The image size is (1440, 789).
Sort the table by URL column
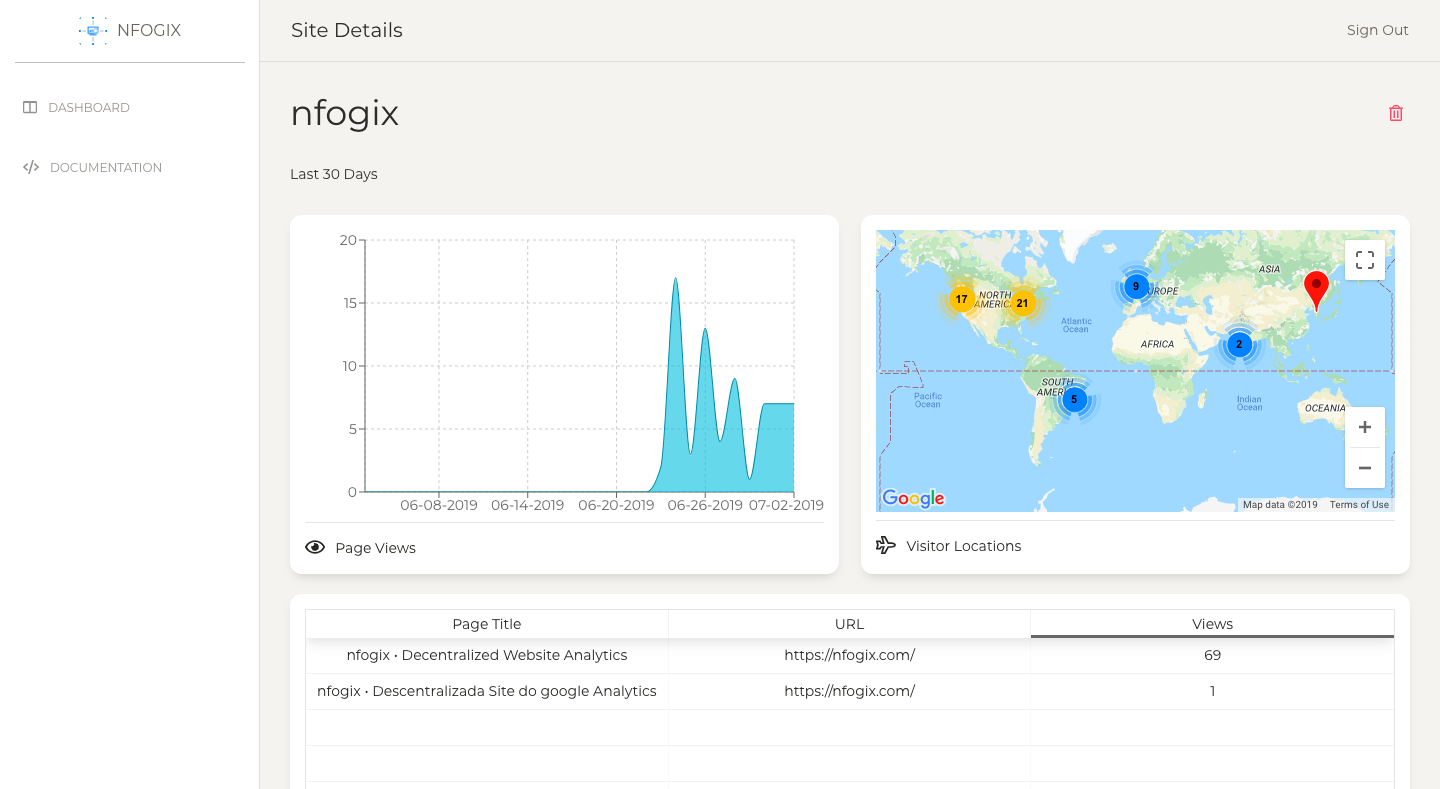[x=849, y=624]
